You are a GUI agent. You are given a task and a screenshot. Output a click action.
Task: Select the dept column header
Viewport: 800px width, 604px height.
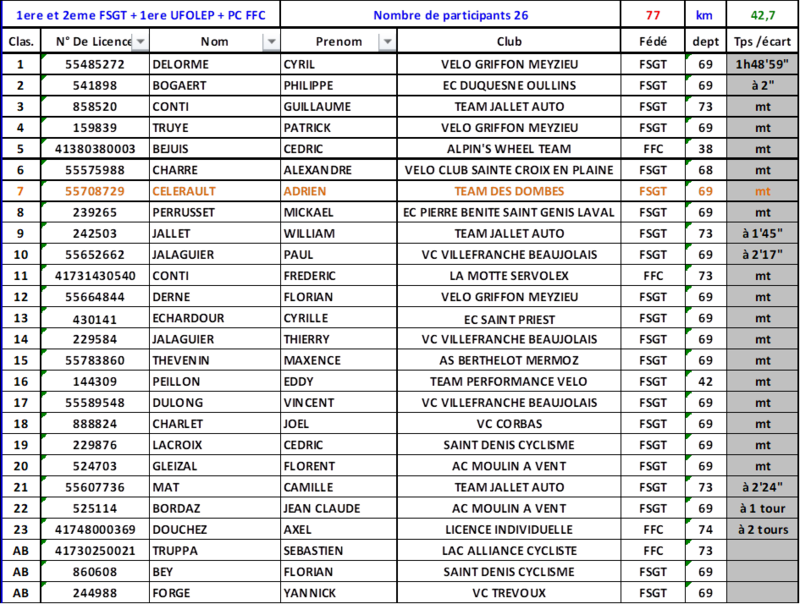pos(705,41)
